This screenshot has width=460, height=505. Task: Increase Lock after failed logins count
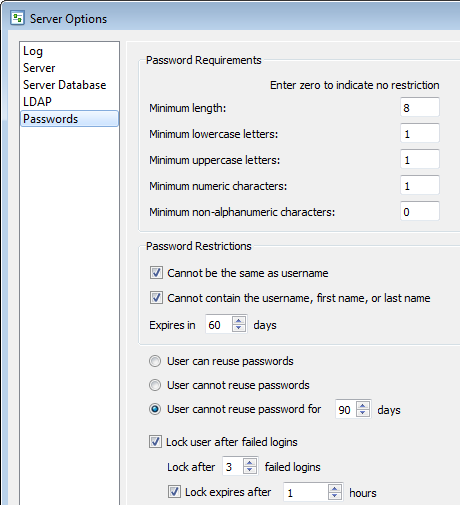pos(250,462)
